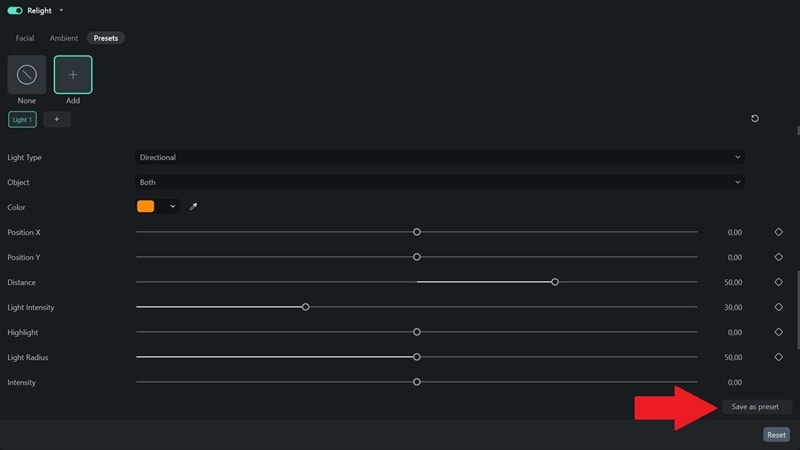Add a new light with plus button
This screenshot has width=800, height=450.
pyautogui.click(x=57, y=120)
